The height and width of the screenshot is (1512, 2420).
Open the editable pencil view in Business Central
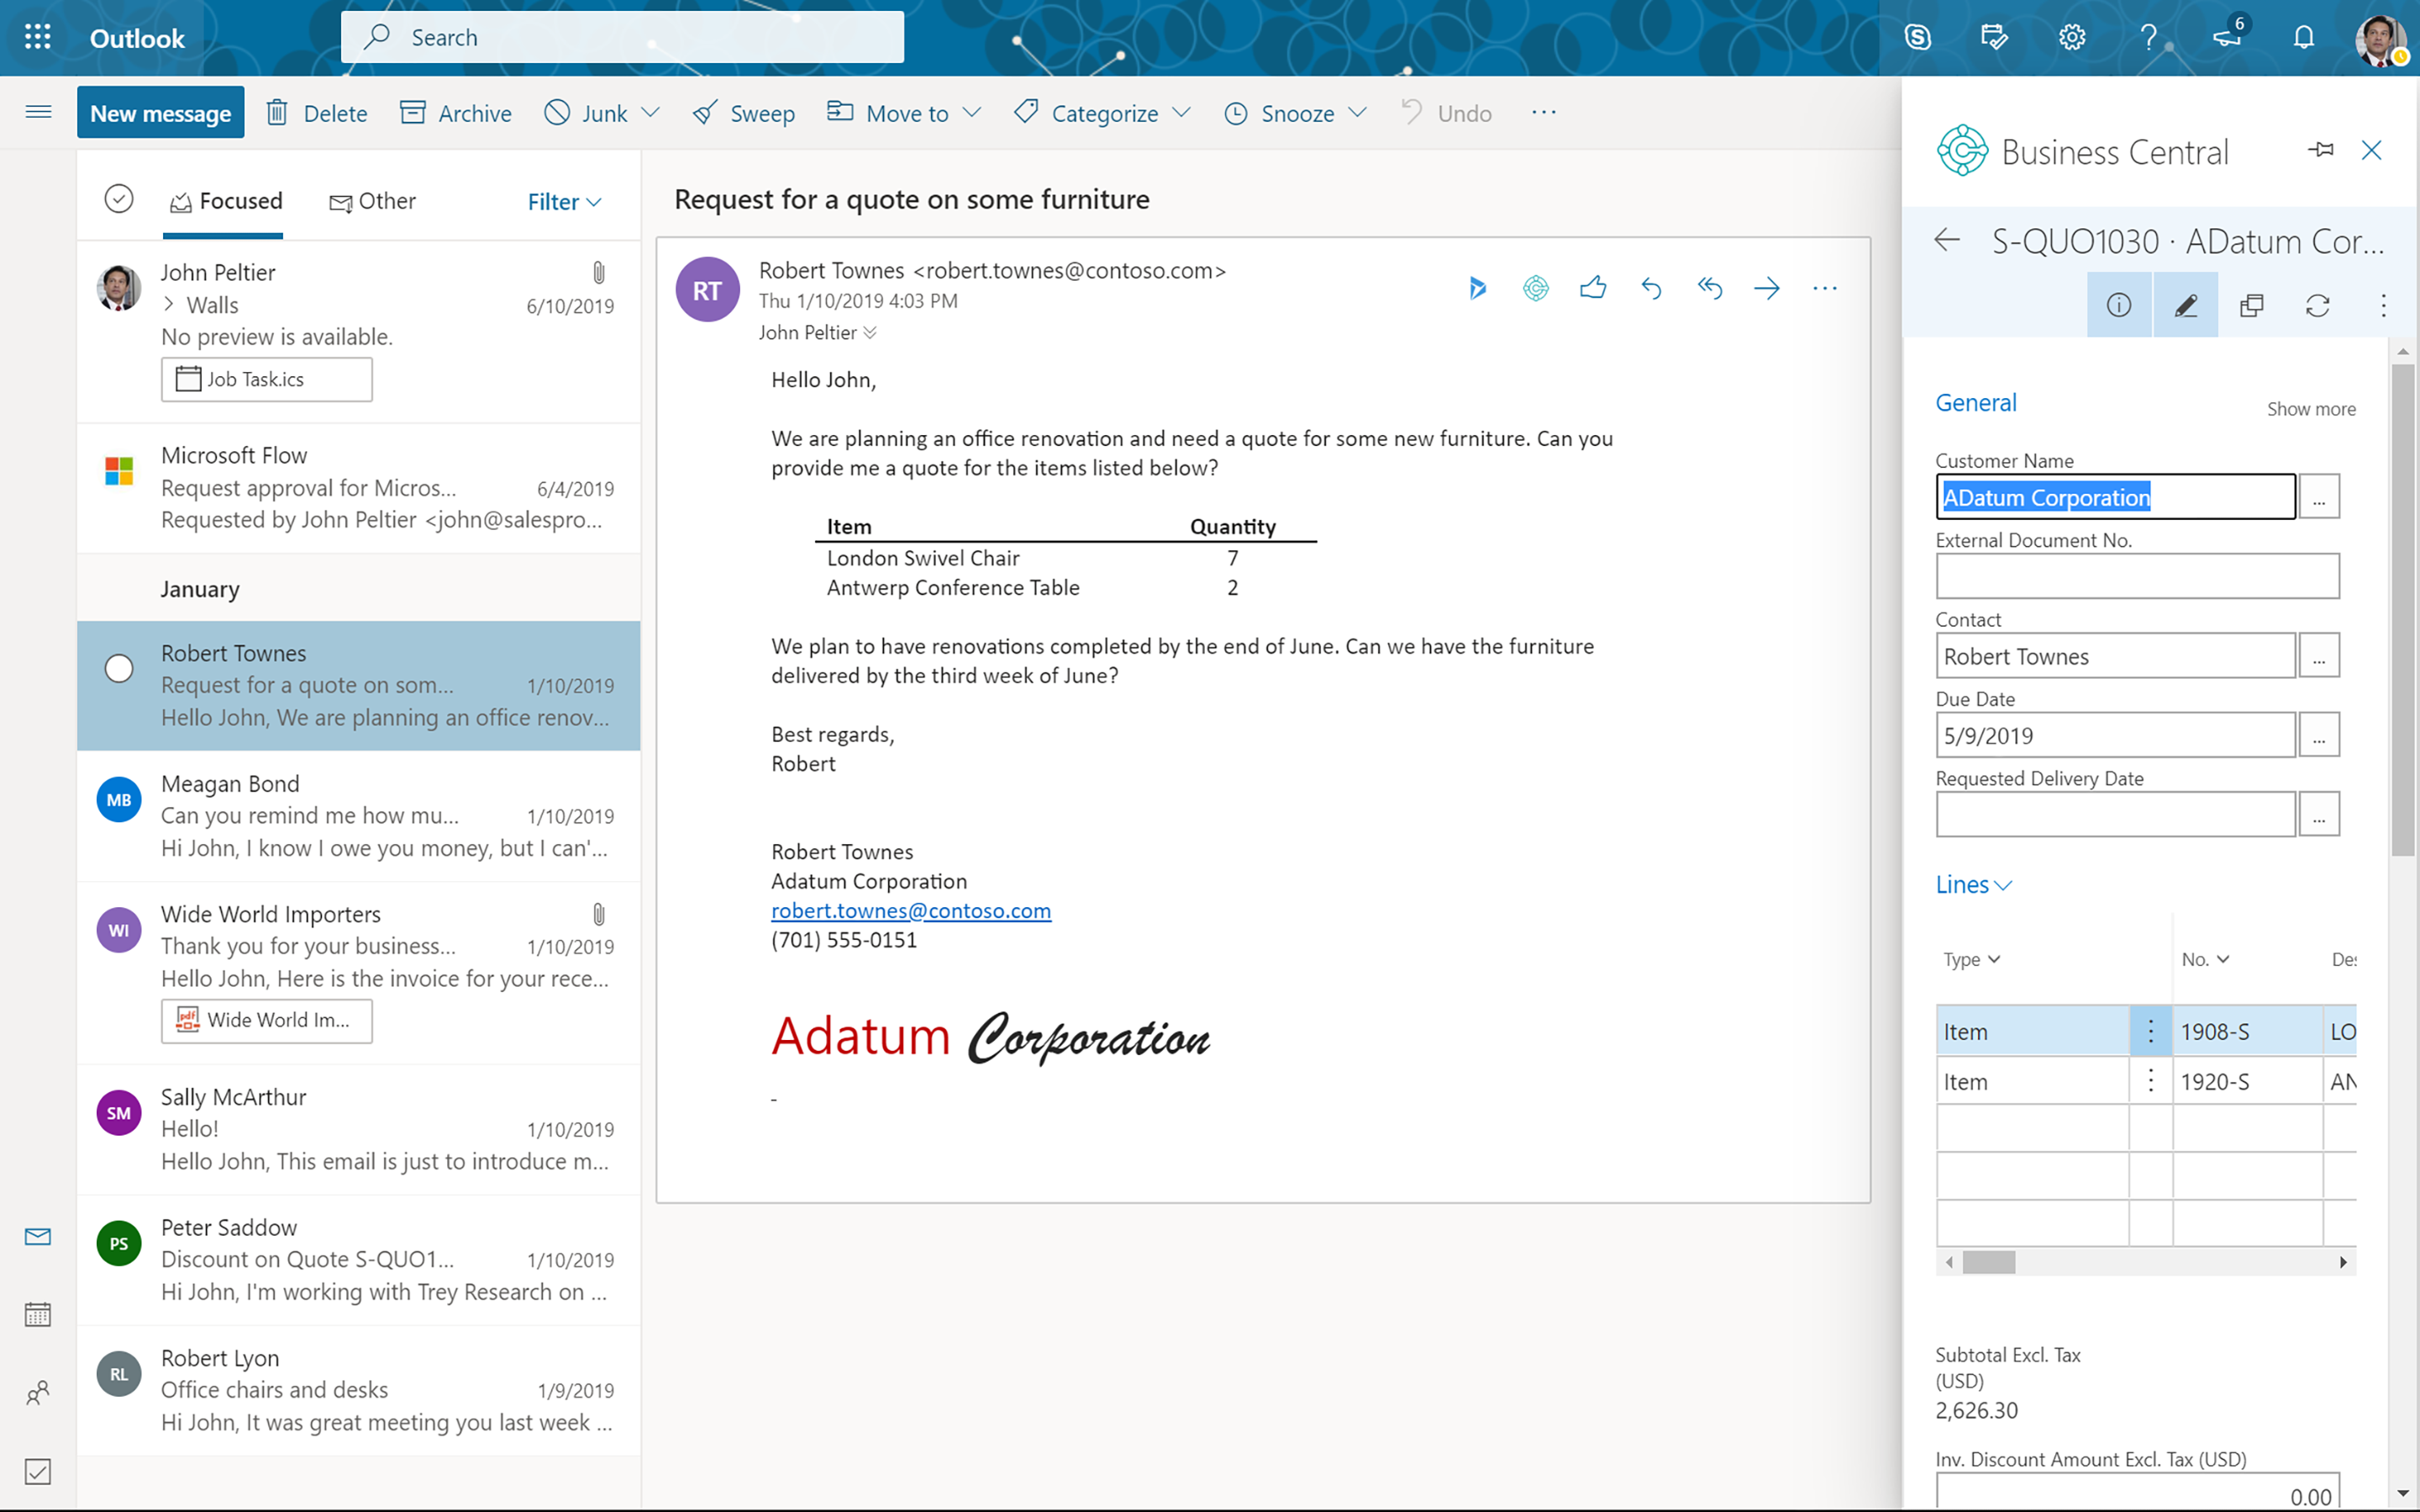[x=2186, y=305]
